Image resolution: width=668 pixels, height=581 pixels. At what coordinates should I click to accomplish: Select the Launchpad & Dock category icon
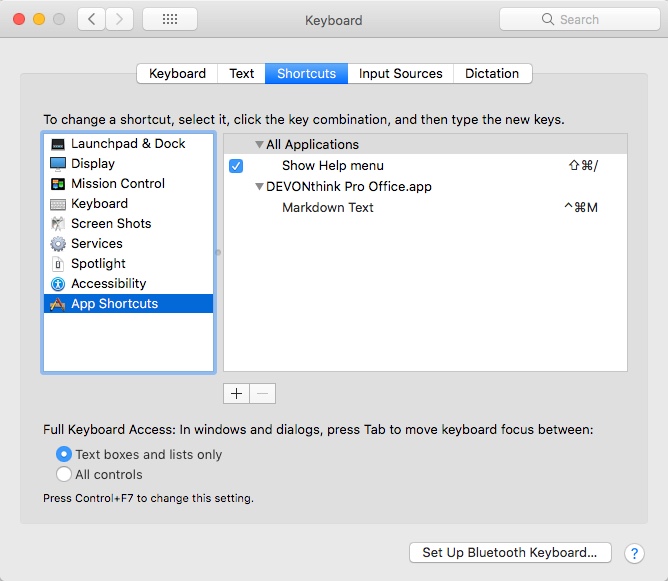tap(58, 144)
